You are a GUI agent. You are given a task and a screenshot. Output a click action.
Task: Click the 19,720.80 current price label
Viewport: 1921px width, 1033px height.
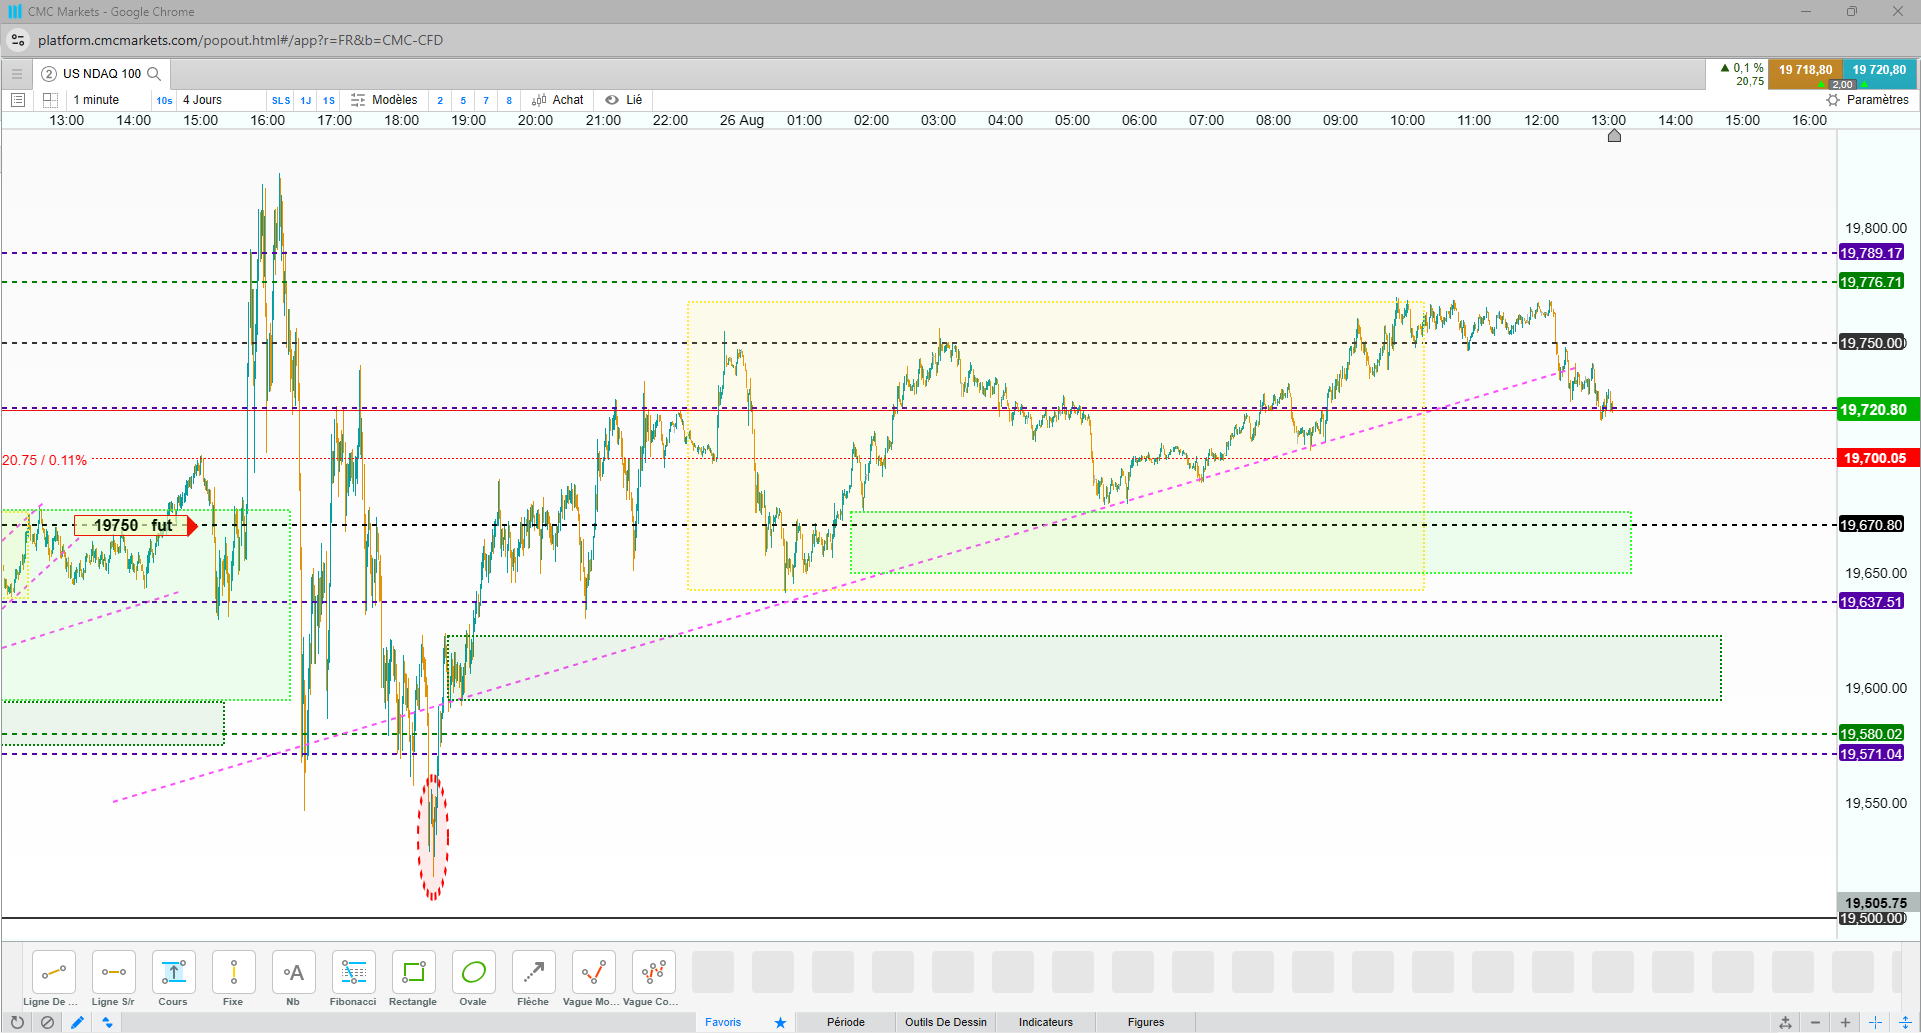(1873, 409)
